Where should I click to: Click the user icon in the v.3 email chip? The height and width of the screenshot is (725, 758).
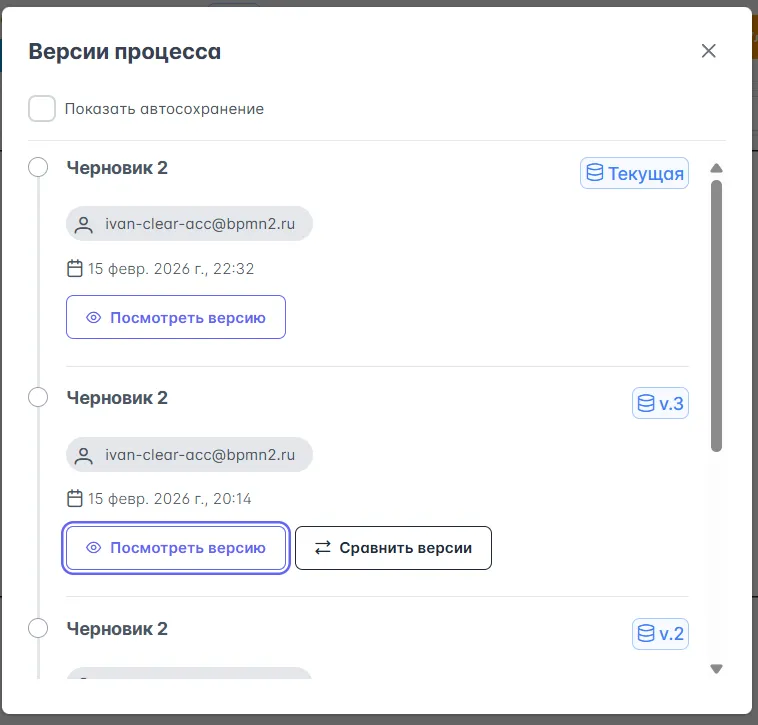[x=86, y=455]
